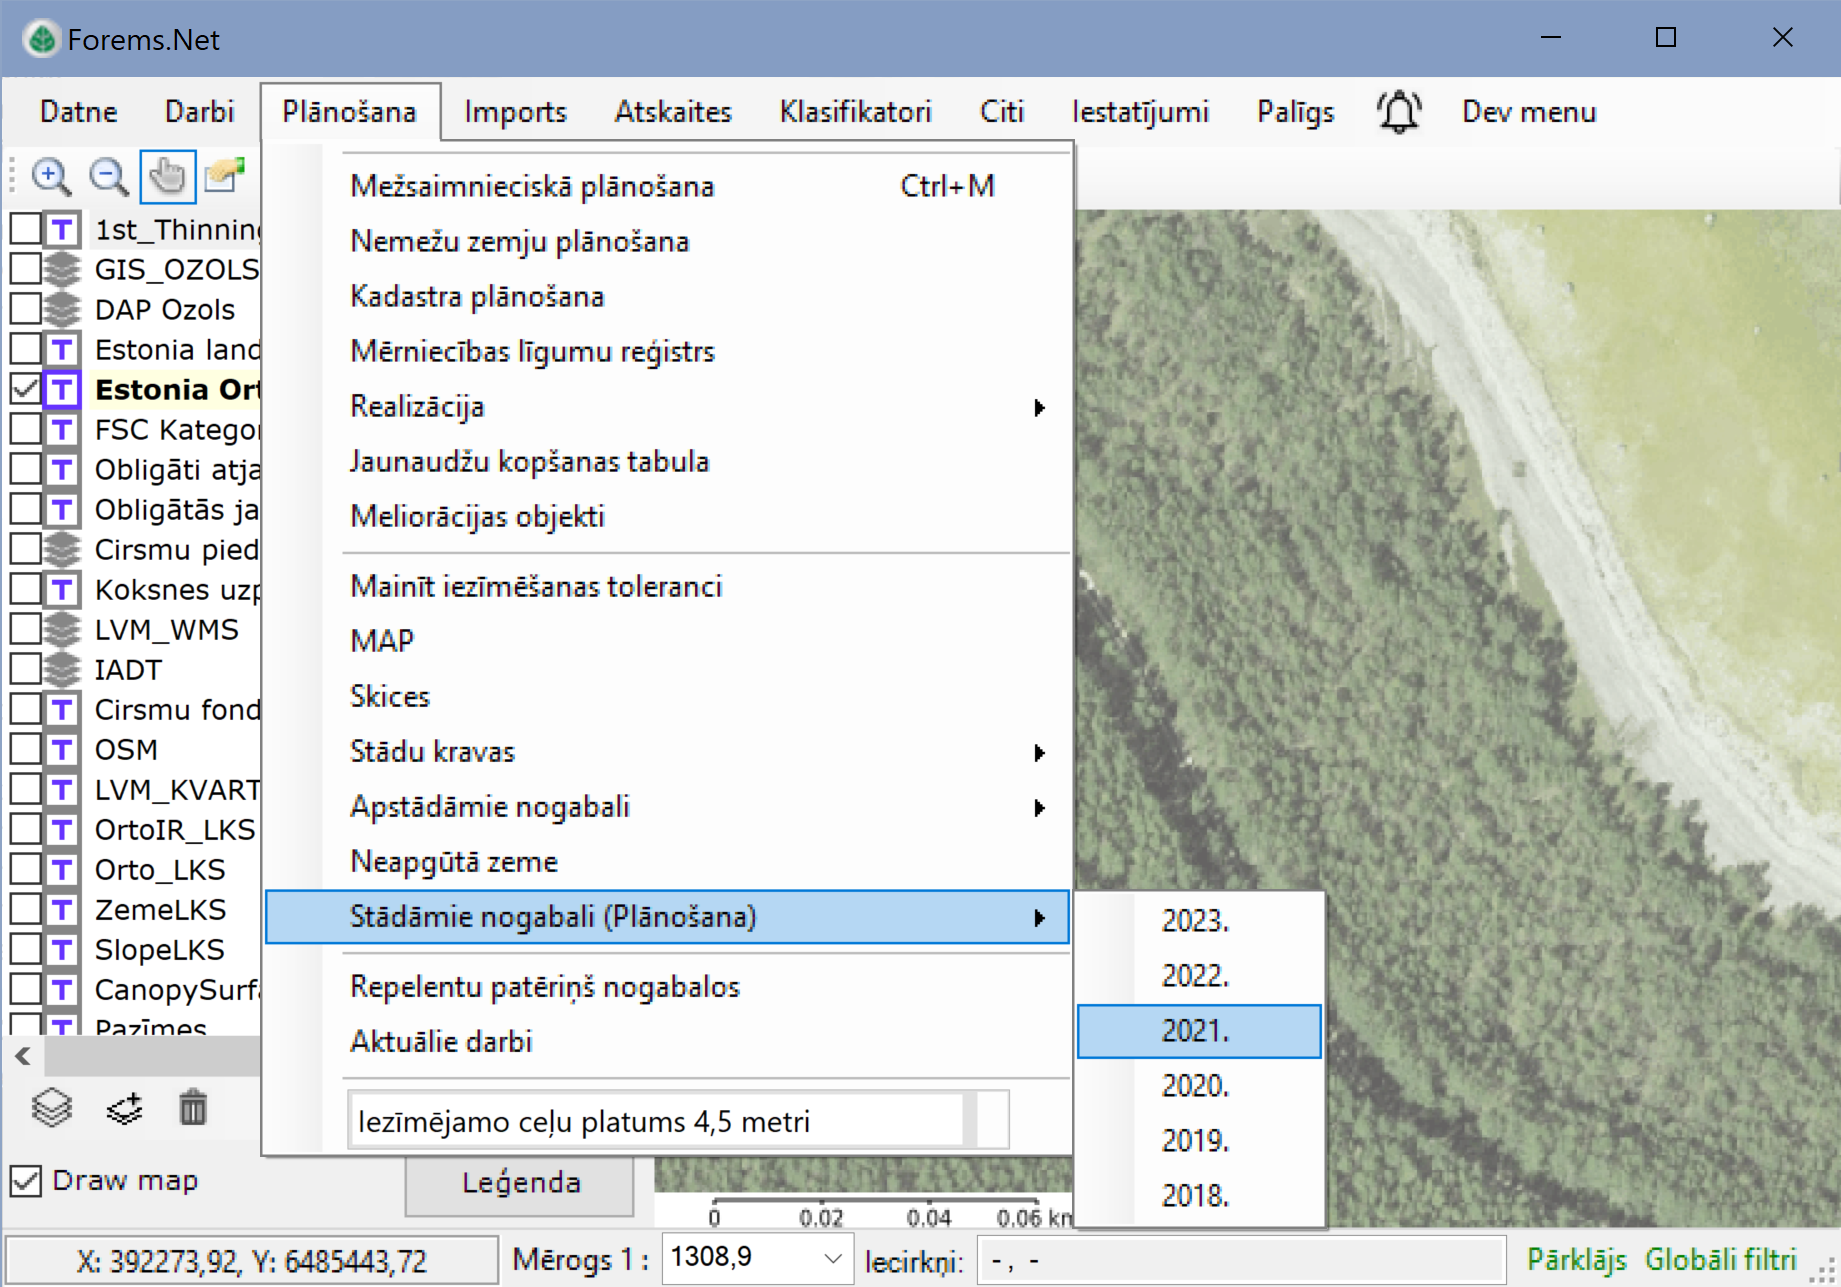Click the Iezīmējamo ceļu platums field
The width and height of the screenshot is (1841, 1287).
coord(655,1121)
